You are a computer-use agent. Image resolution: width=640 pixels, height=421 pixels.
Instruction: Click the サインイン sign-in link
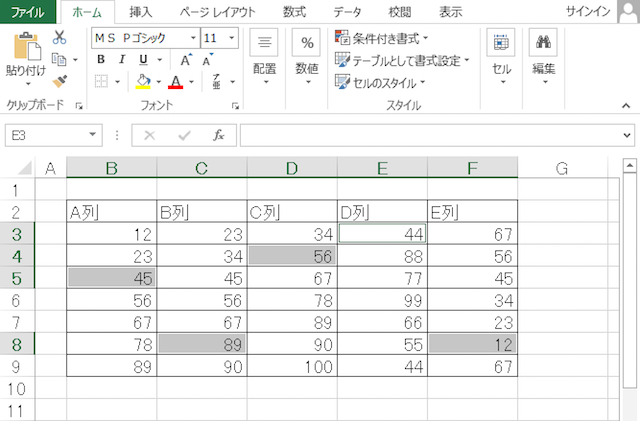pos(588,11)
